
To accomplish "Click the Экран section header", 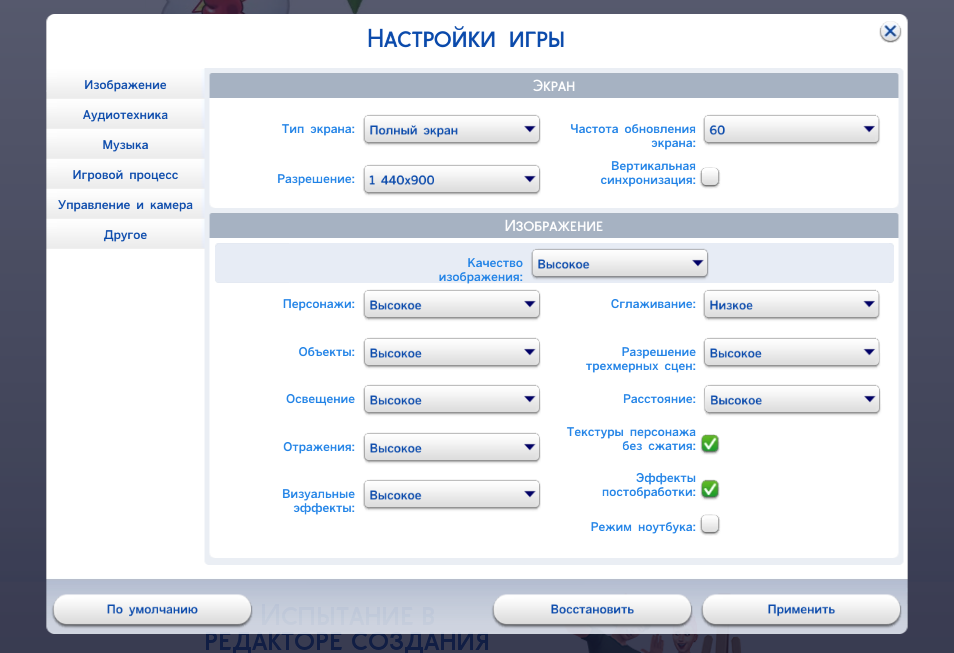I will pyautogui.click(x=554, y=86).
